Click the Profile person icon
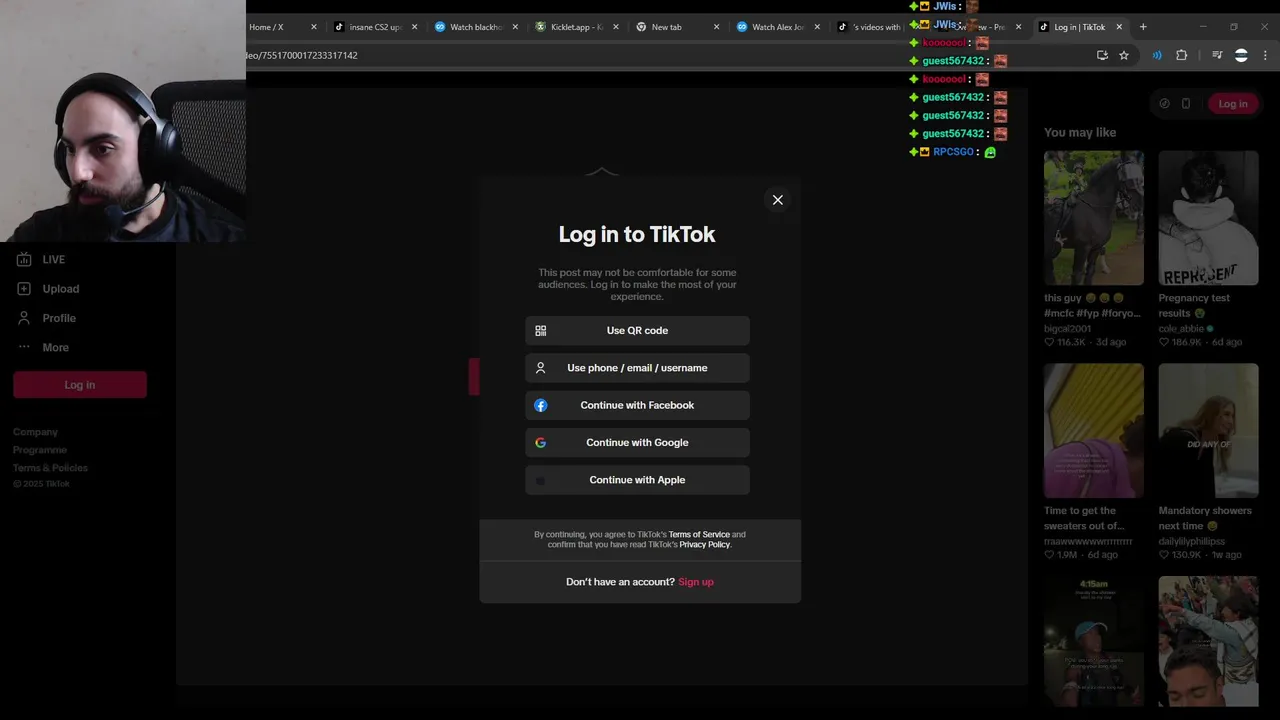The width and height of the screenshot is (1280, 720). pyautogui.click(x=24, y=318)
